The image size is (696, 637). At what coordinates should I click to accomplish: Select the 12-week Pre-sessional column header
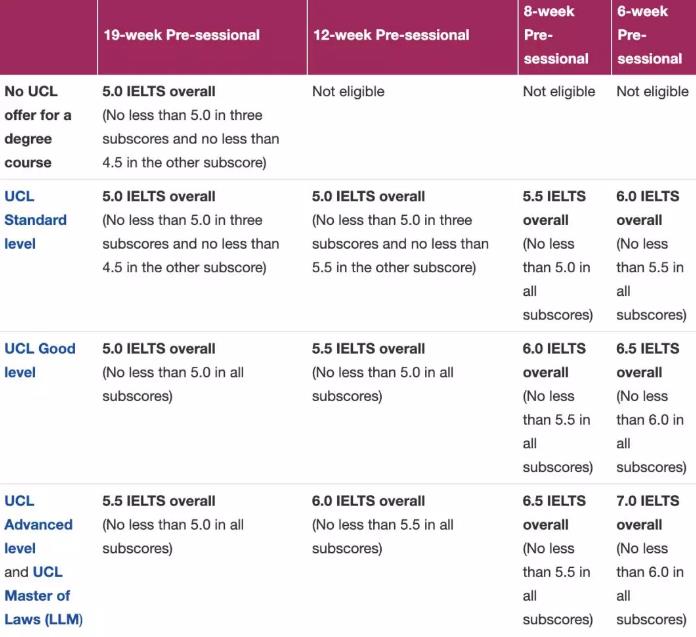pos(390,35)
